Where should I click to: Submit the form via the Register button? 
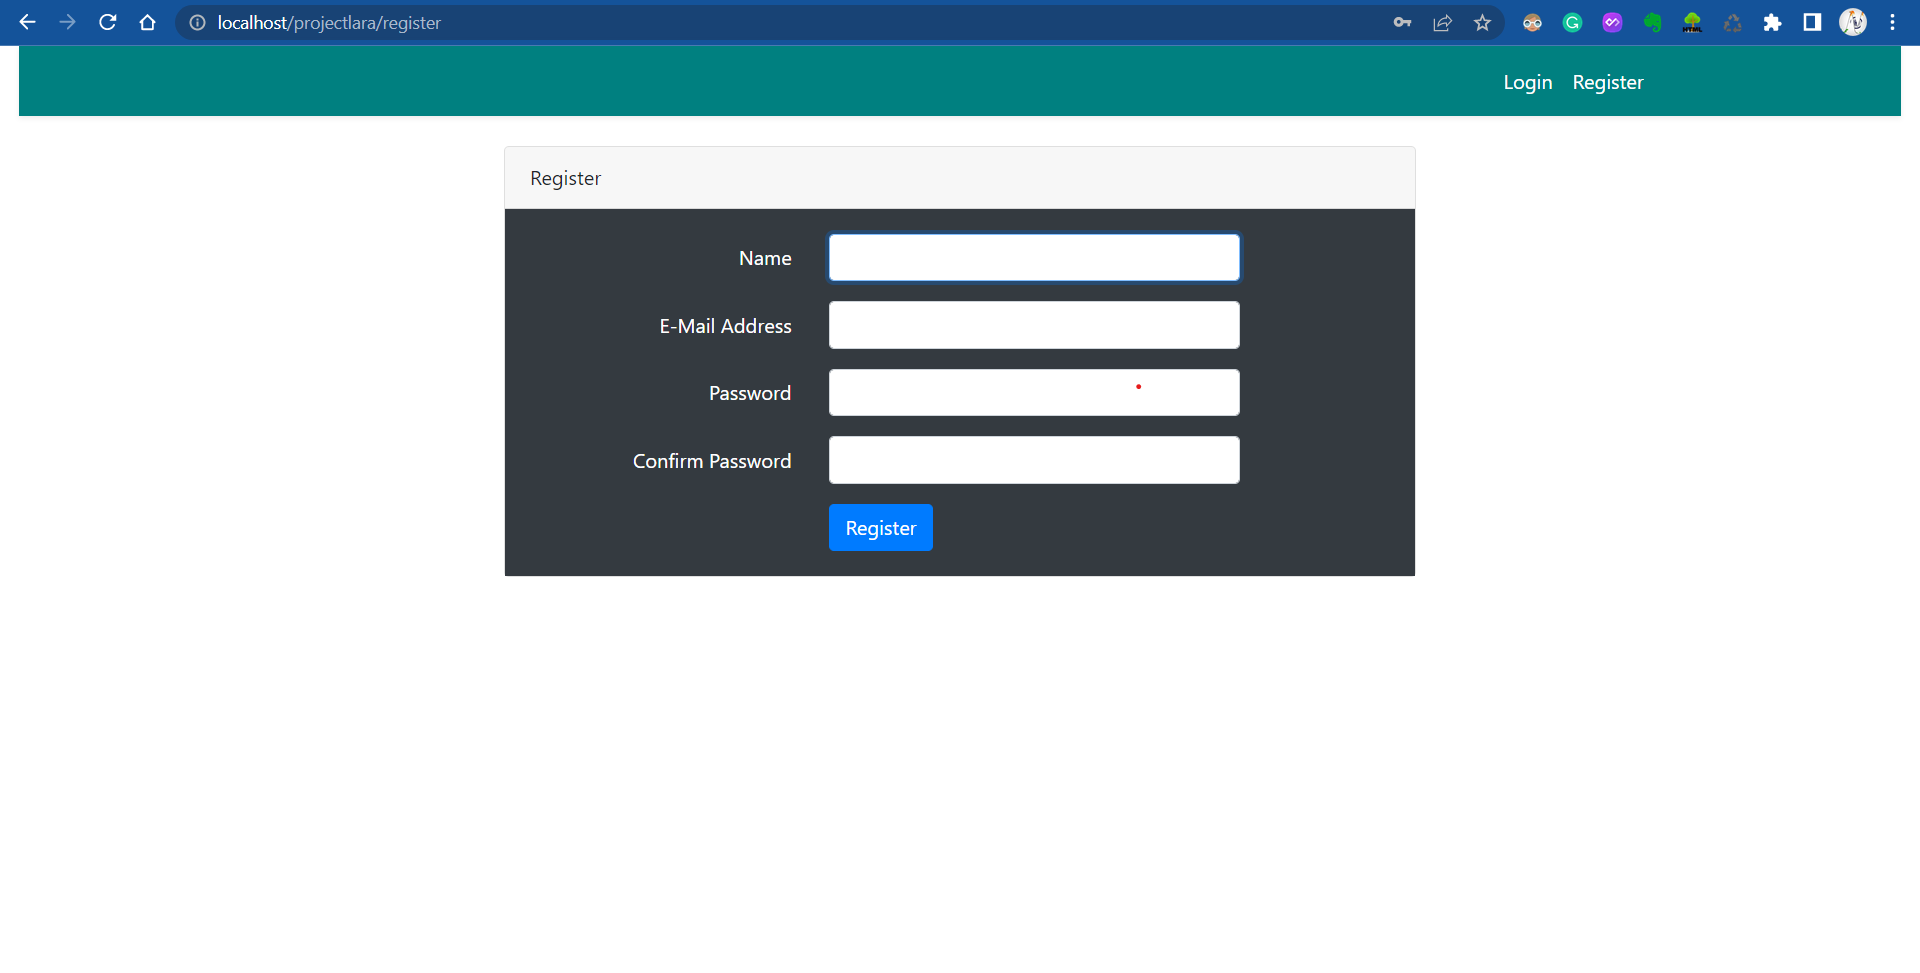point(880,527)
